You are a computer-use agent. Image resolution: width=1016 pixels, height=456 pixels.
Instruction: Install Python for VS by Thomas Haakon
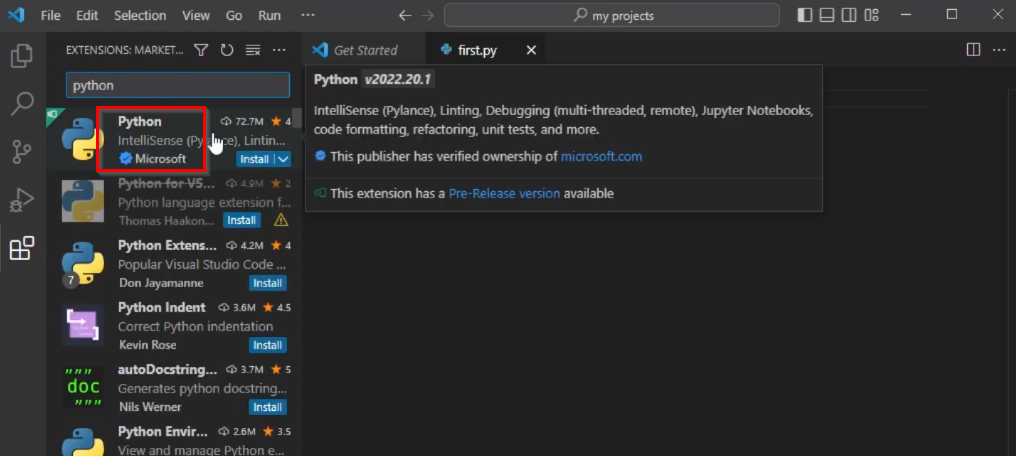(x=241, y=221)
